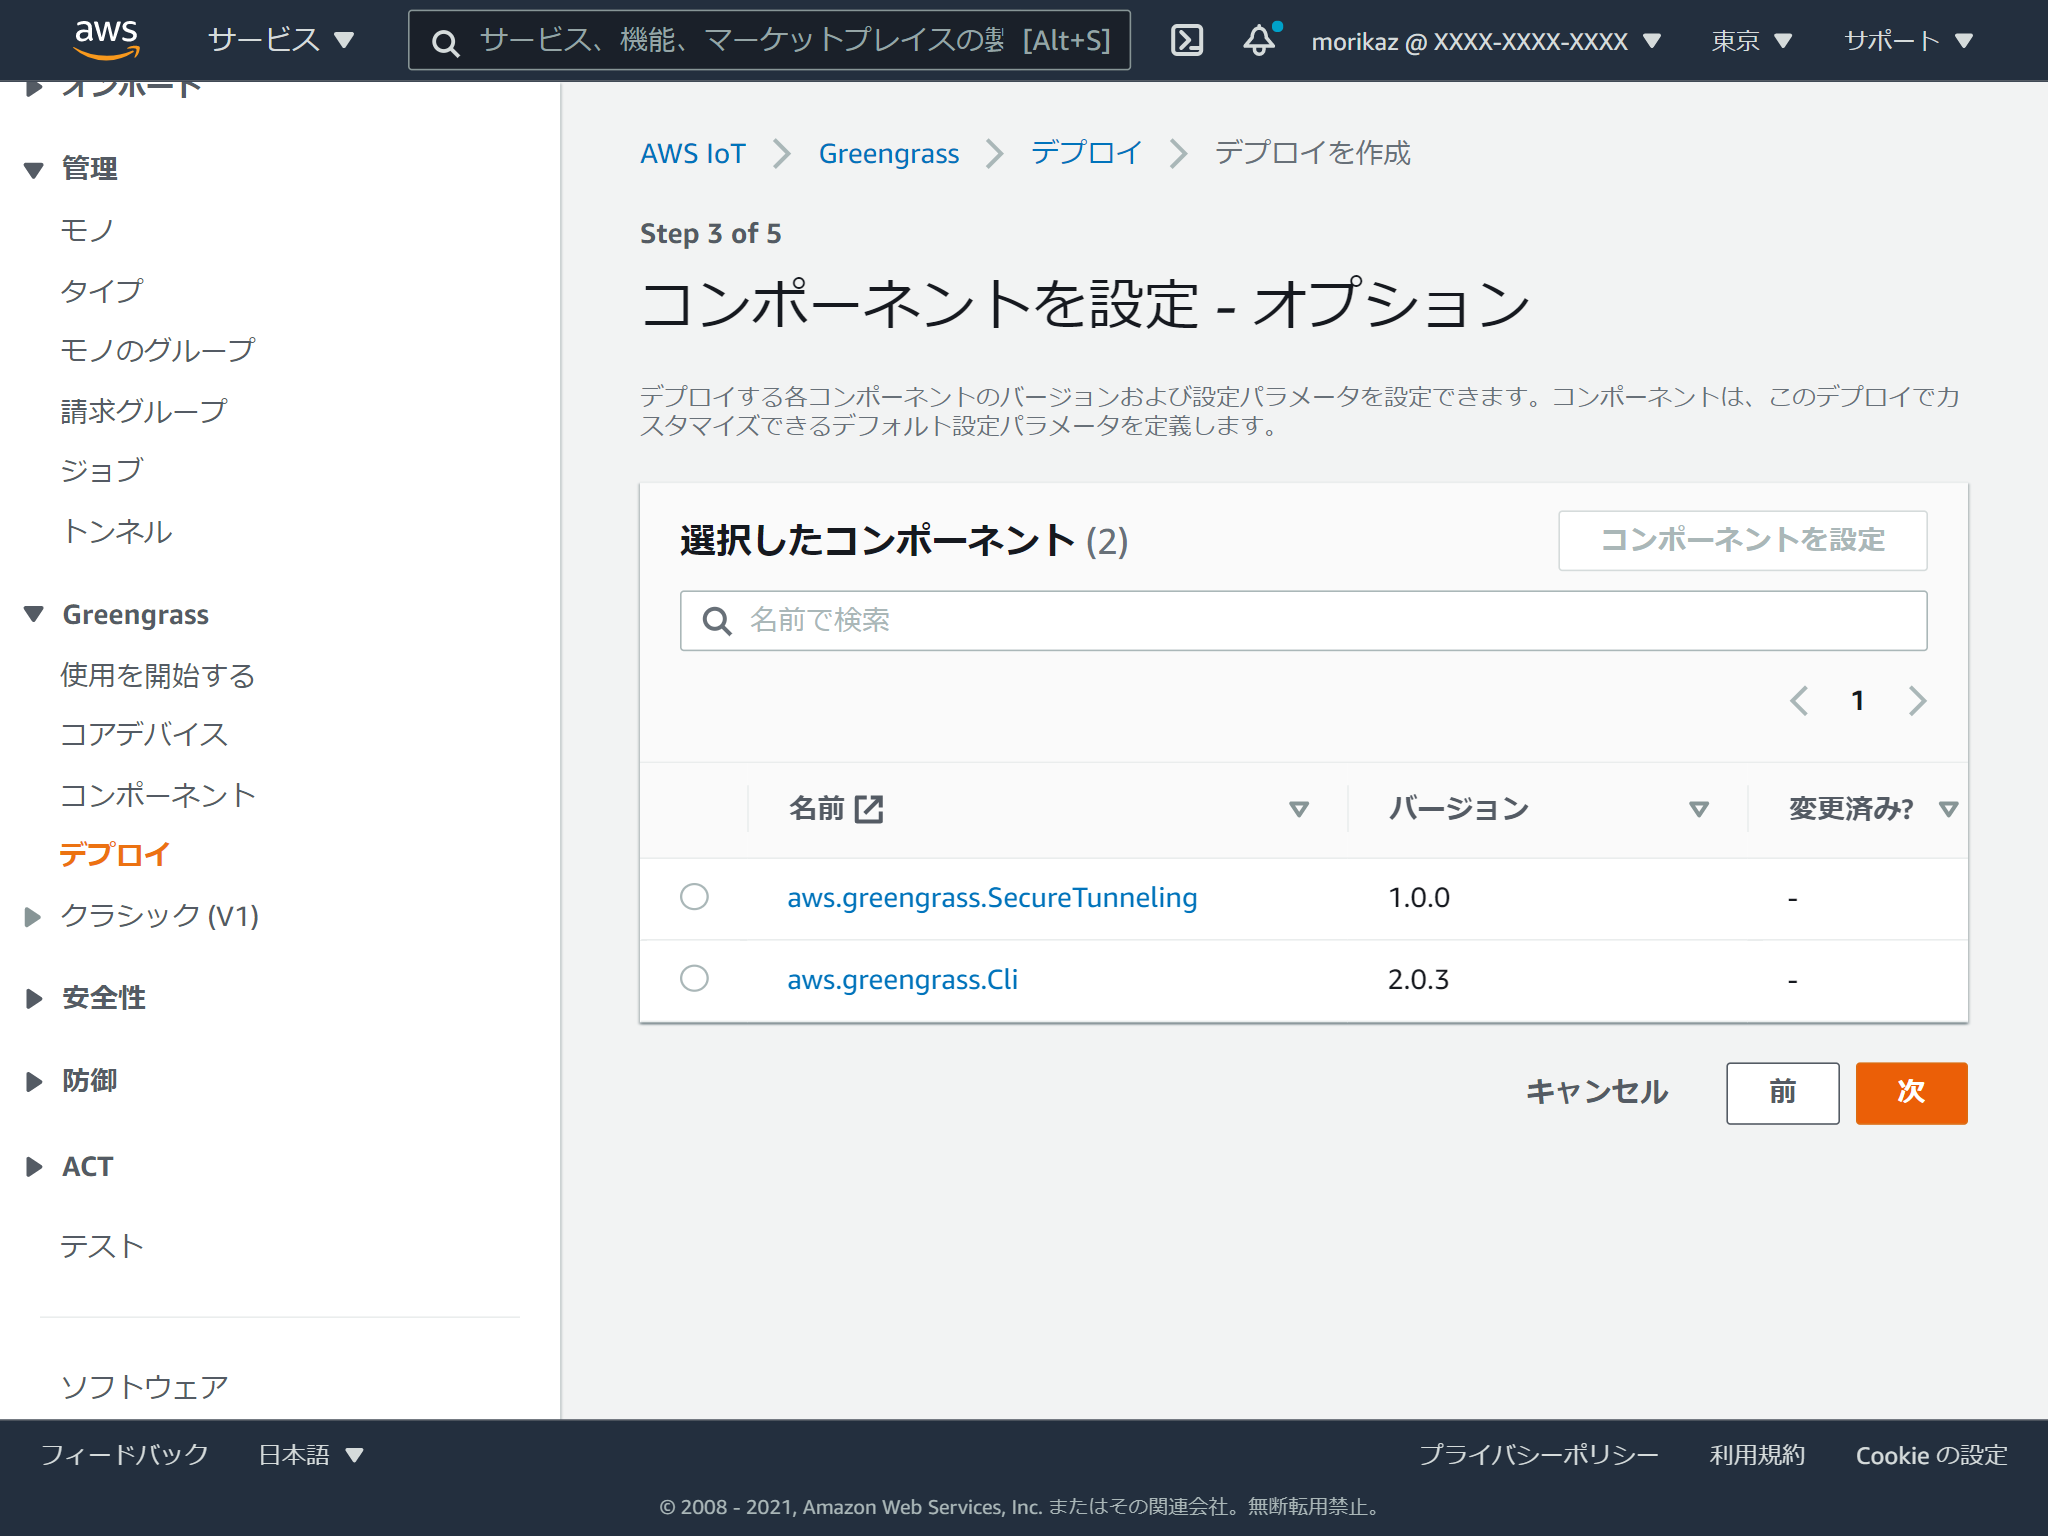This screenshot has height=1536, width=2048.
Task: Open CloudShell from the navigation bar
Action: (1186, 40)
